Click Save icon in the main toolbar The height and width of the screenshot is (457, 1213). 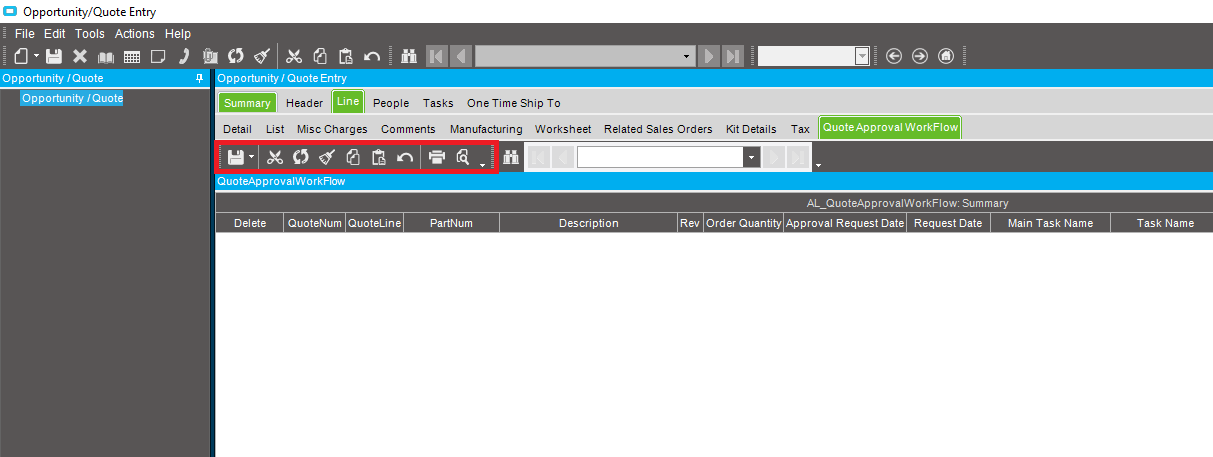[54, 56]
